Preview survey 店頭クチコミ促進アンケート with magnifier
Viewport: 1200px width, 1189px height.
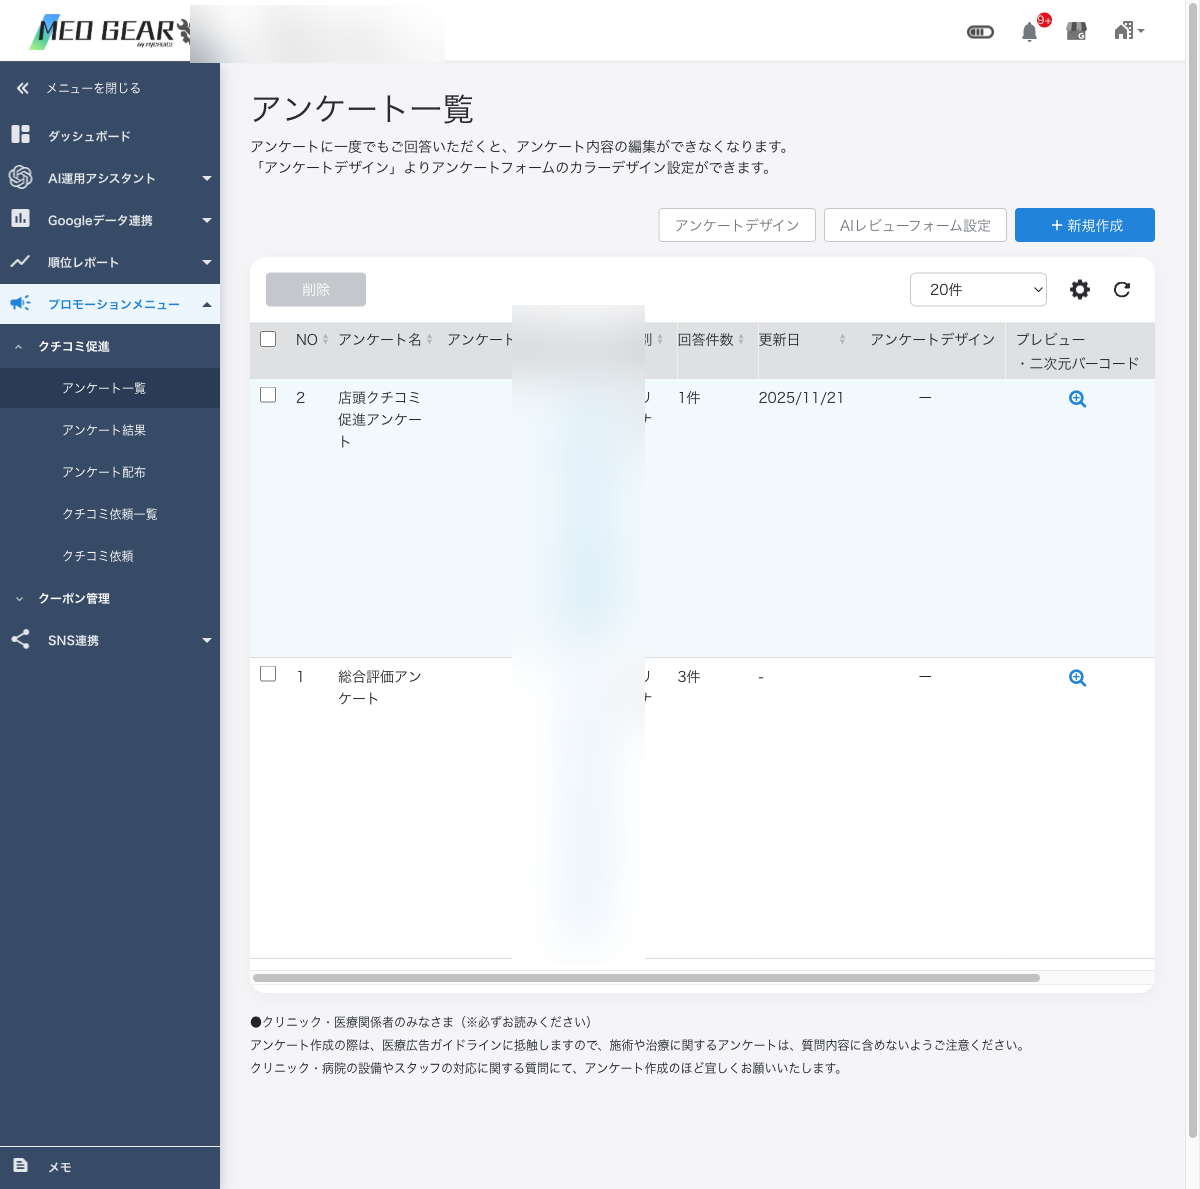(1077, 399)
